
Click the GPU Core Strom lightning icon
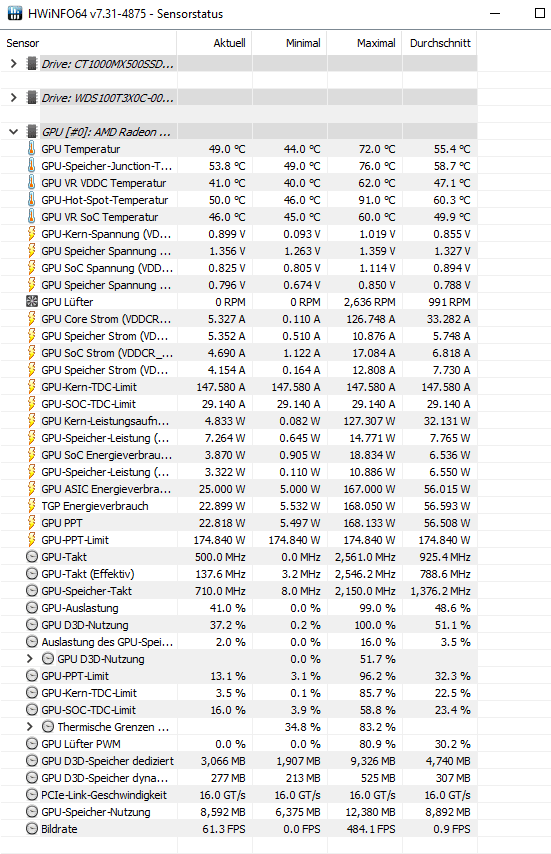click(32, 319)
